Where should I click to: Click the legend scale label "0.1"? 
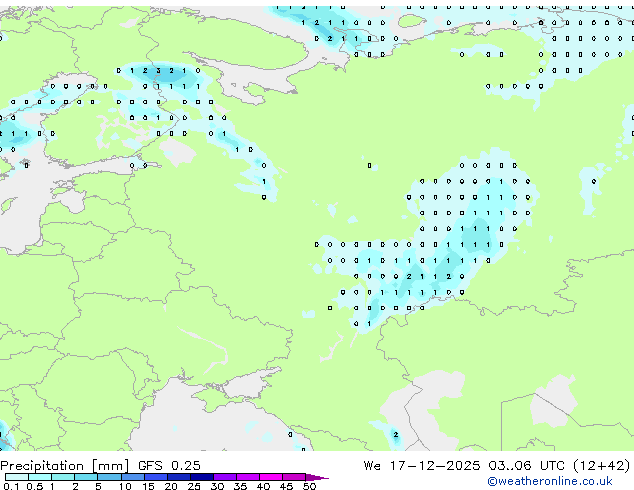click(x=11, y=486)
